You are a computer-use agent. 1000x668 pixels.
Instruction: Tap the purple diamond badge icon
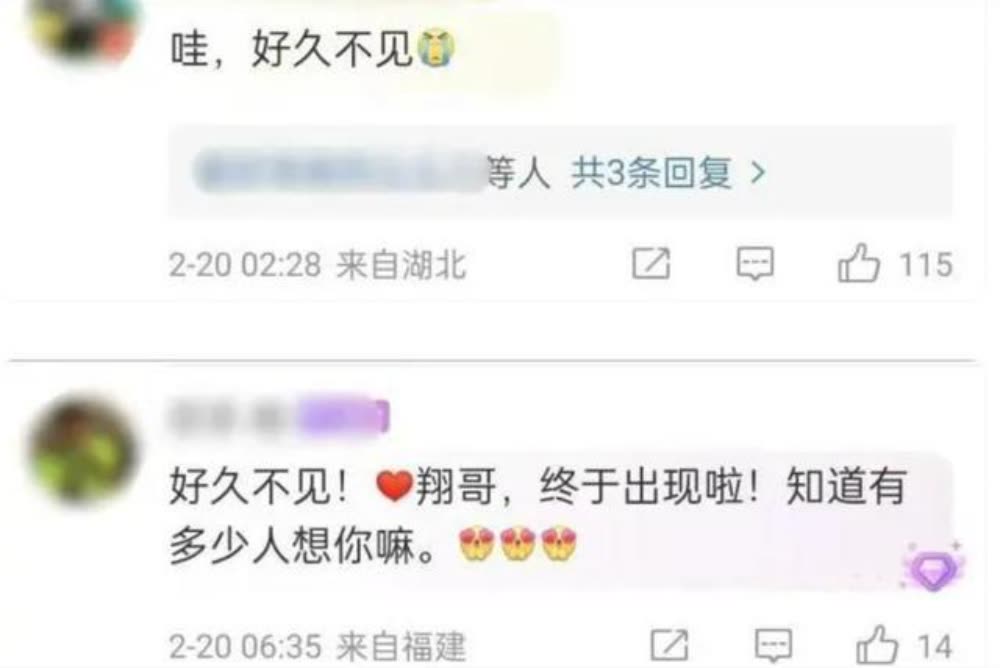[x=933, y=568]
